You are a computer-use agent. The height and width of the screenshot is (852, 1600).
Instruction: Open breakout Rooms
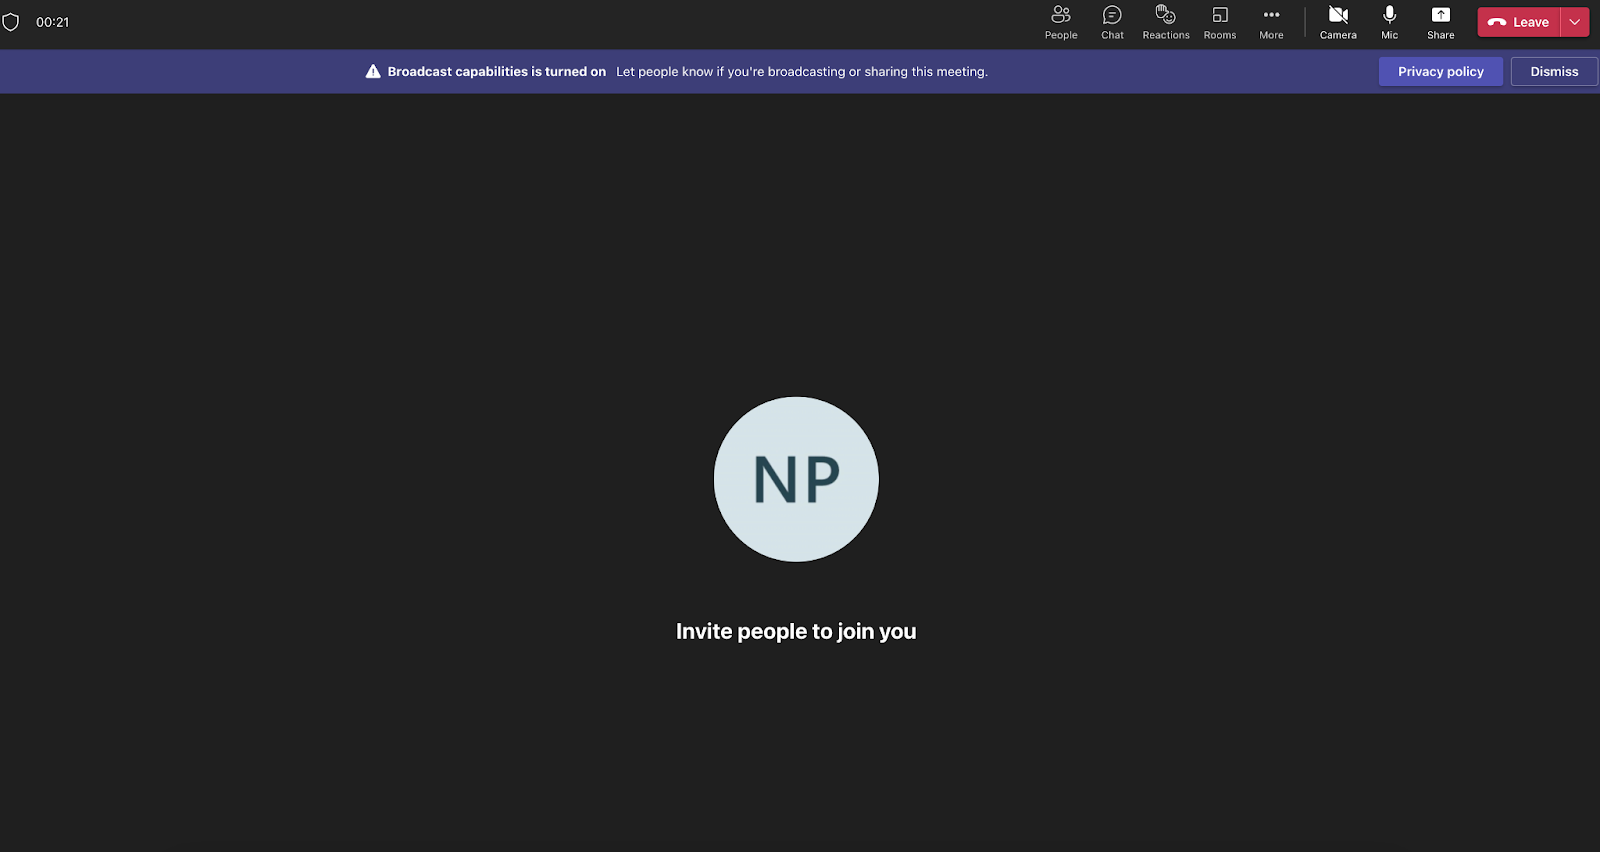[x=1220, y=22]
